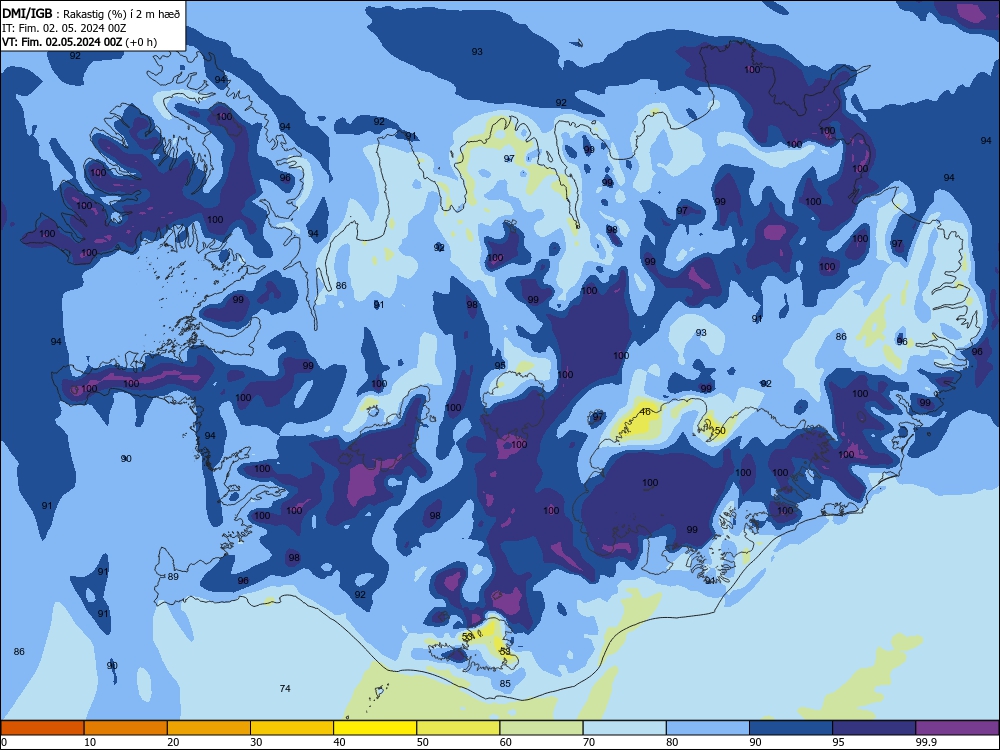
Task: Pick the yellow-green 60–70 legend swatch
Action: pos(541,728)
